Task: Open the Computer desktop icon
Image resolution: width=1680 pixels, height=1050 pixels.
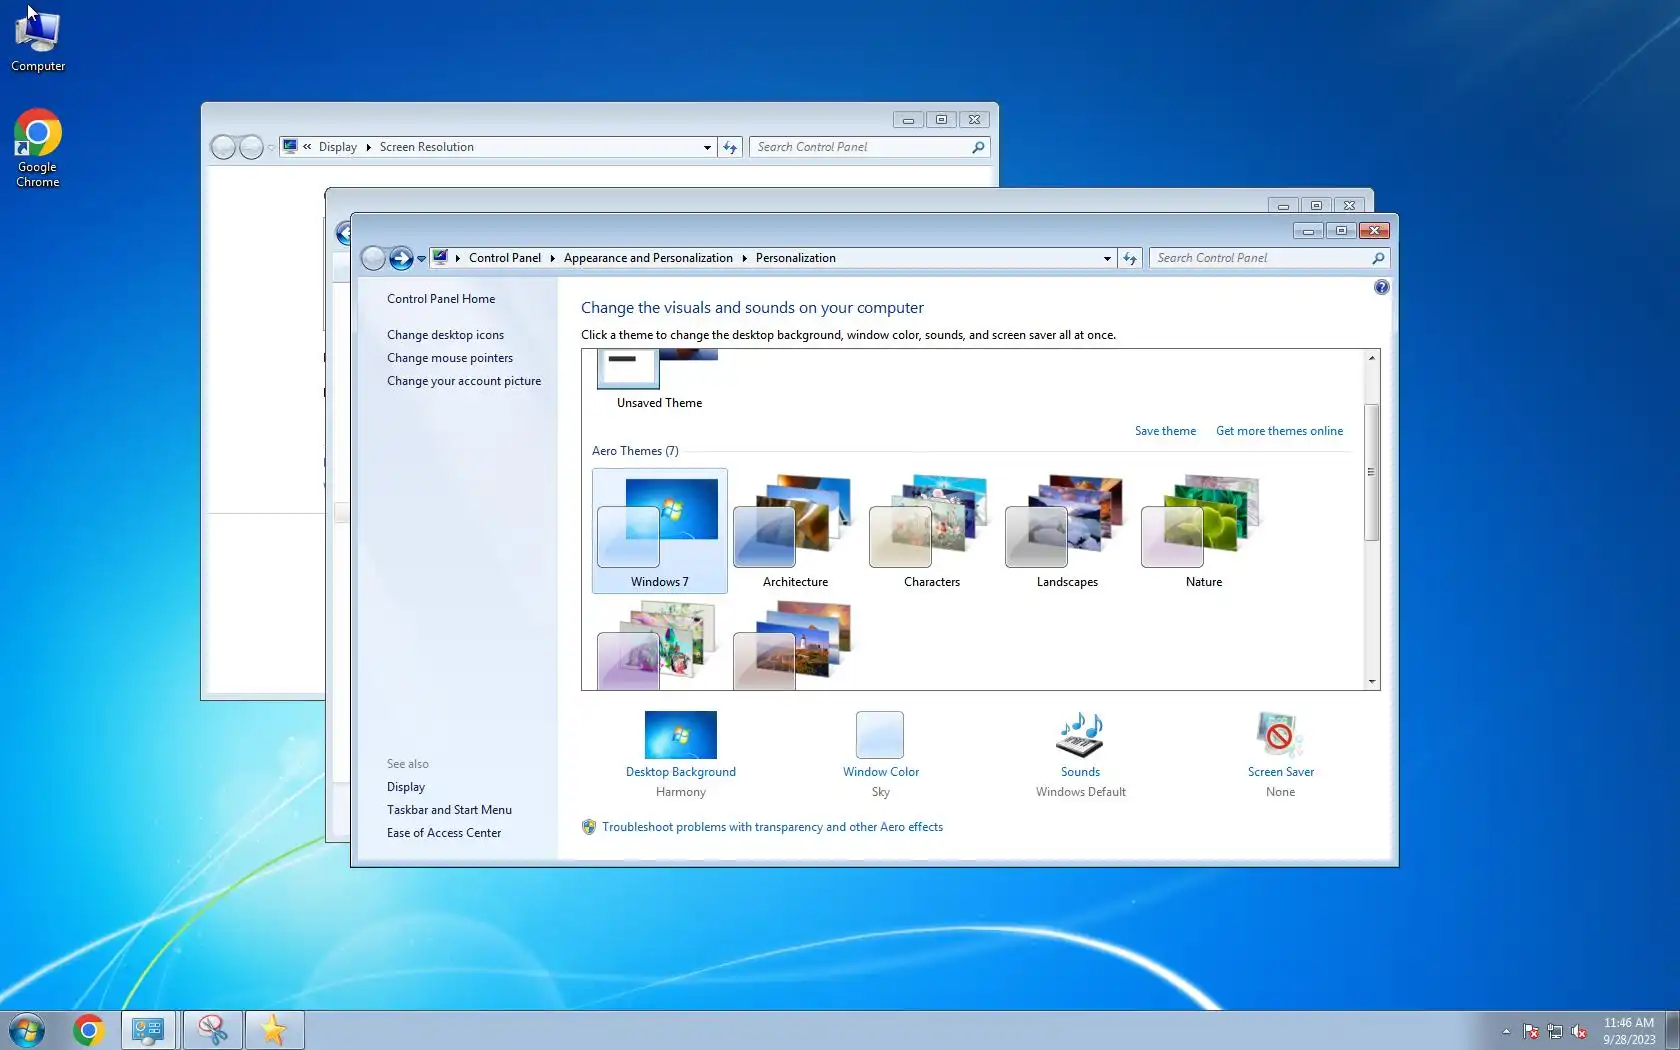Action: [38, 40]
